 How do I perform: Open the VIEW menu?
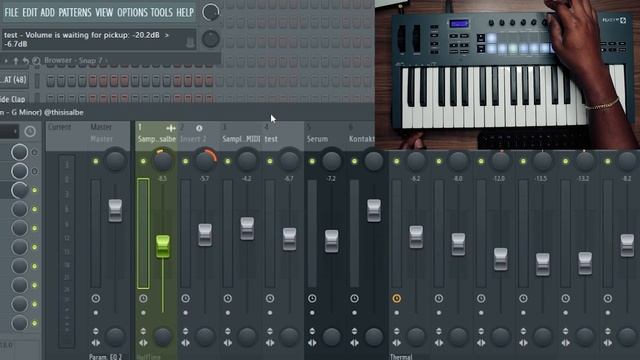click(104, 13)
